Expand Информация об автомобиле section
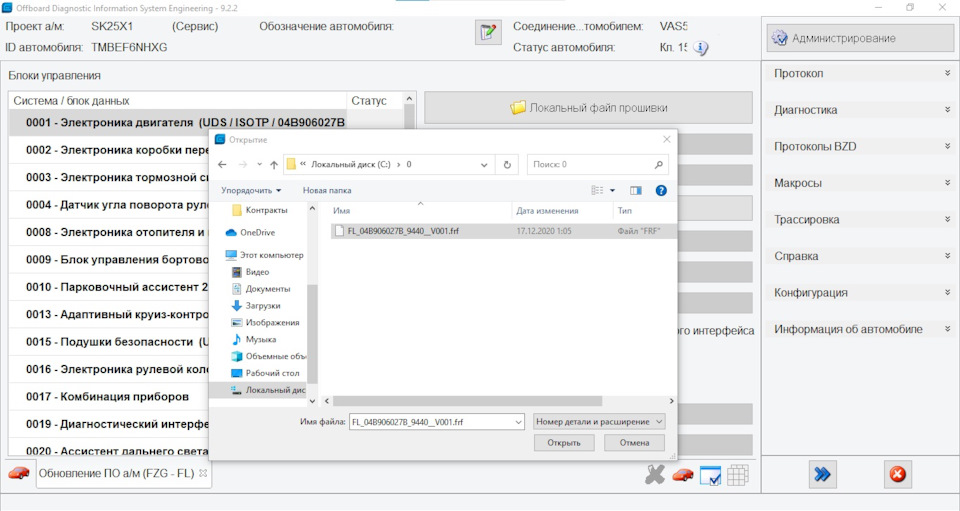The image size is (960, 511). (x=860, y=329)
